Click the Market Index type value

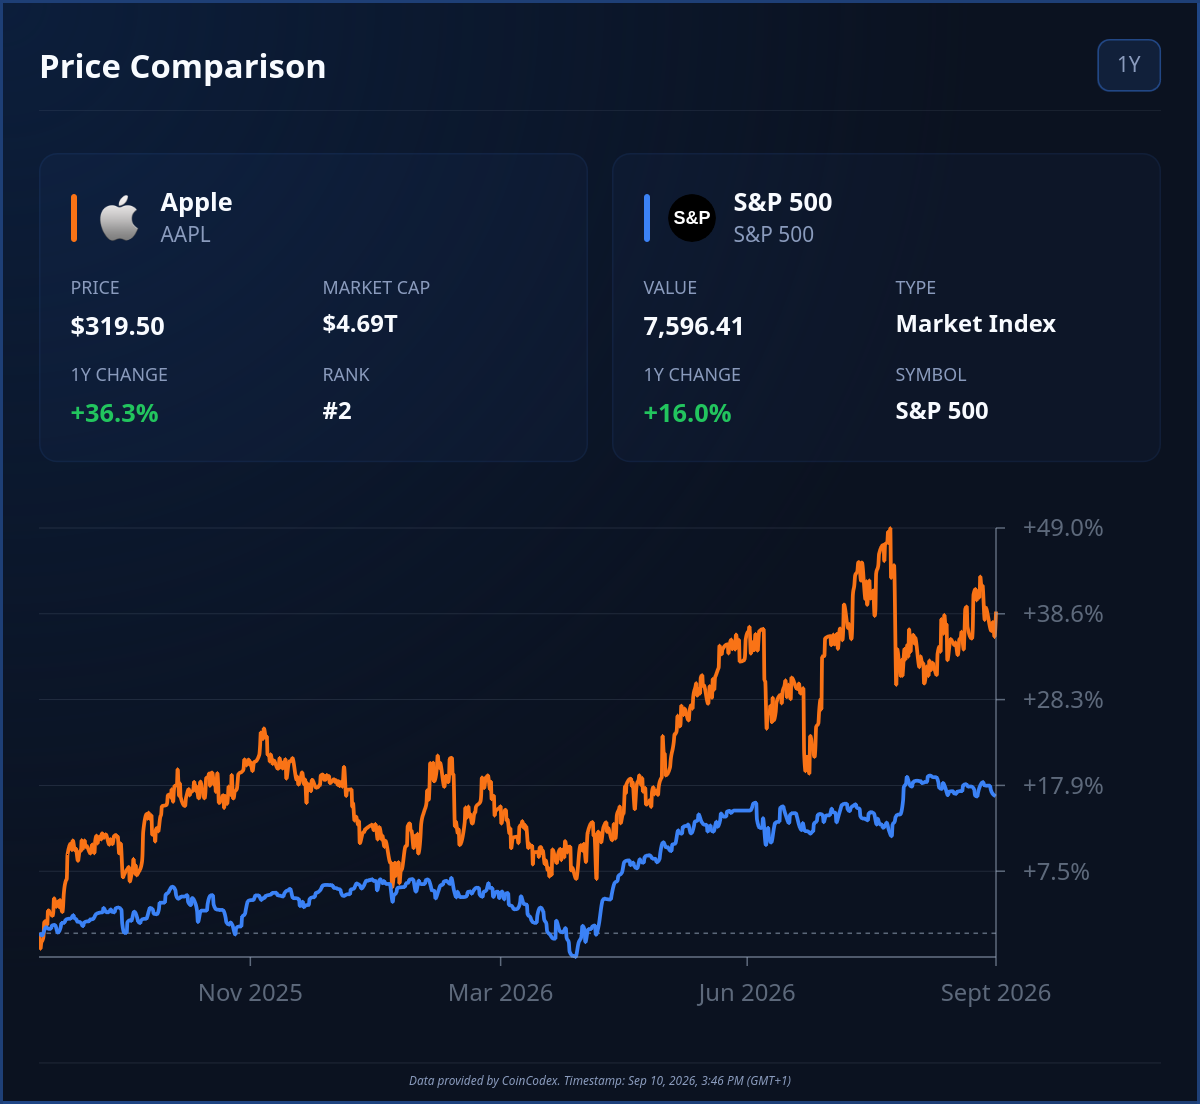tap(976, 324)
